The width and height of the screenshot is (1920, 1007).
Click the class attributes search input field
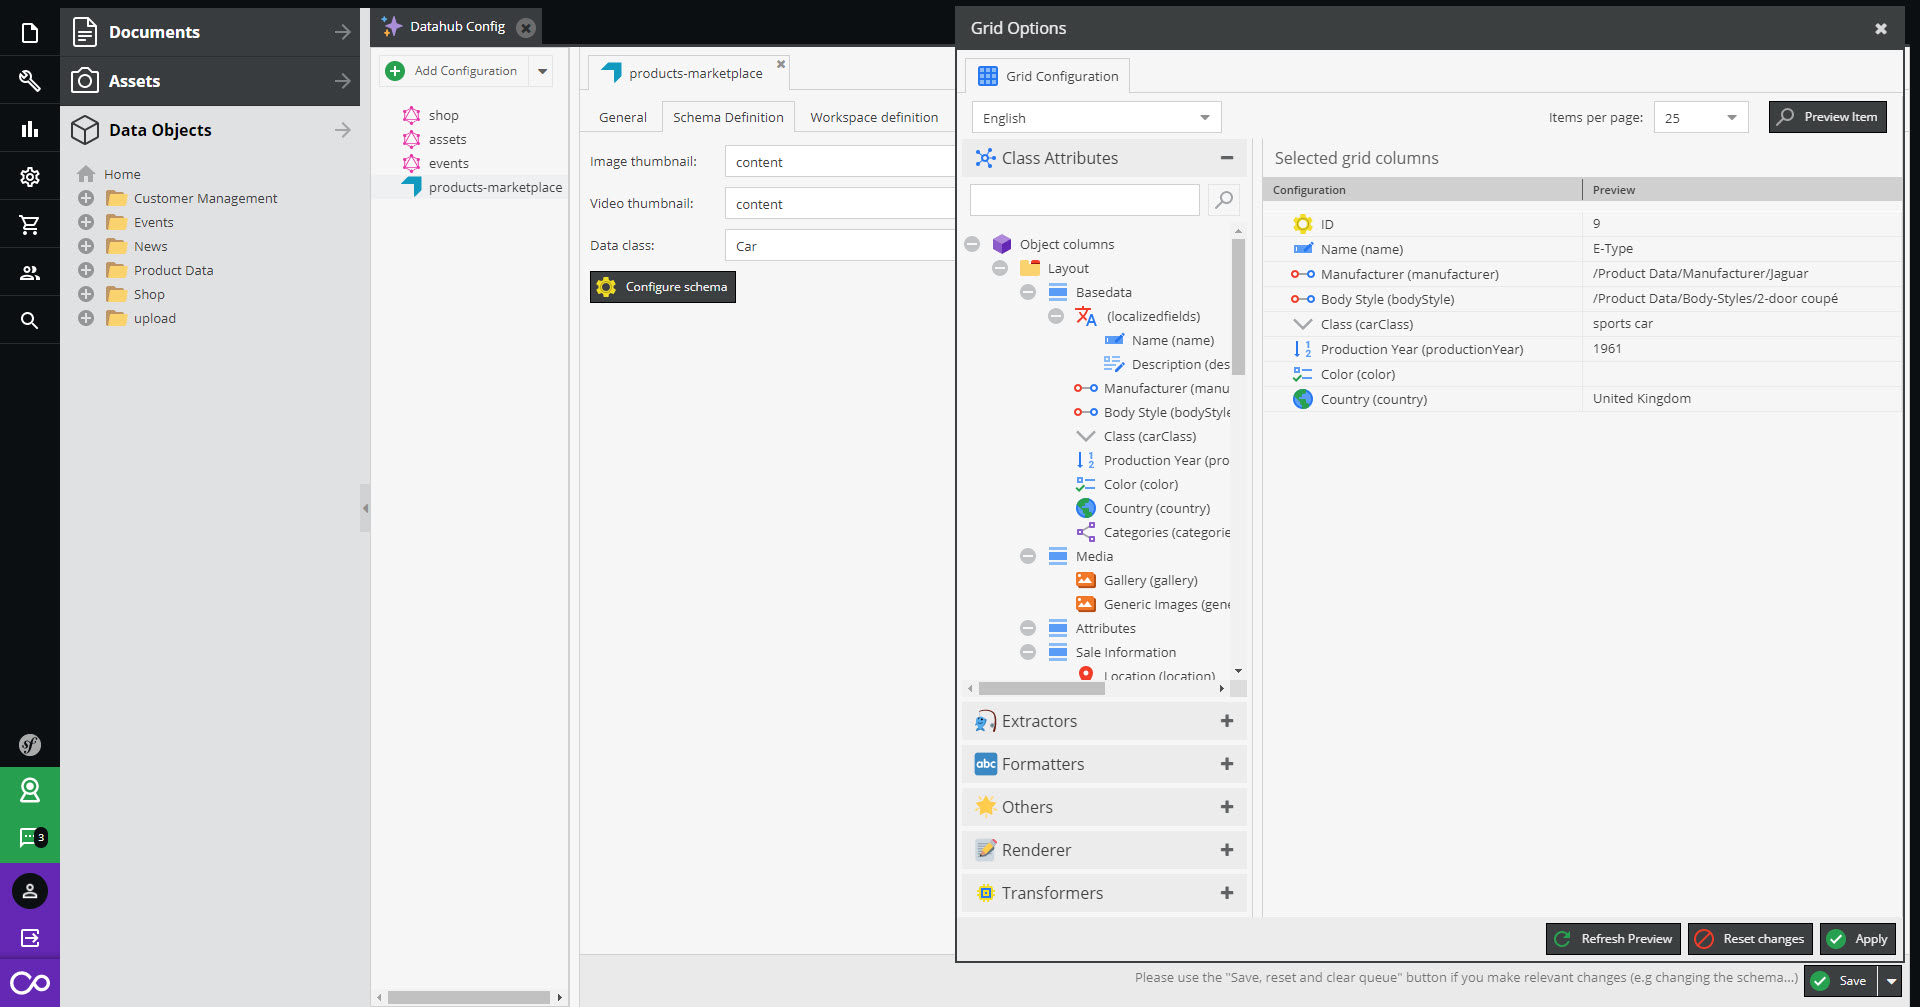[1084, 200]
